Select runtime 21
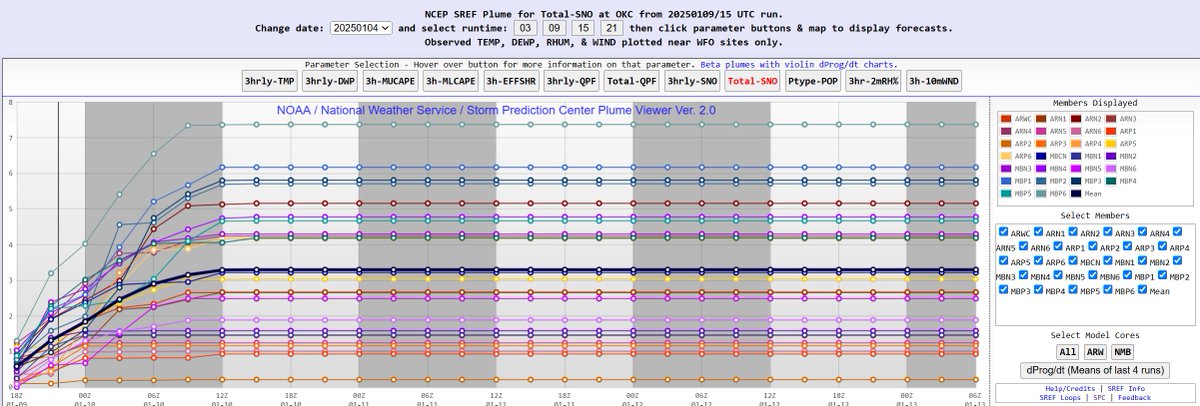The image size is (1200, 406). click(613, 29)
